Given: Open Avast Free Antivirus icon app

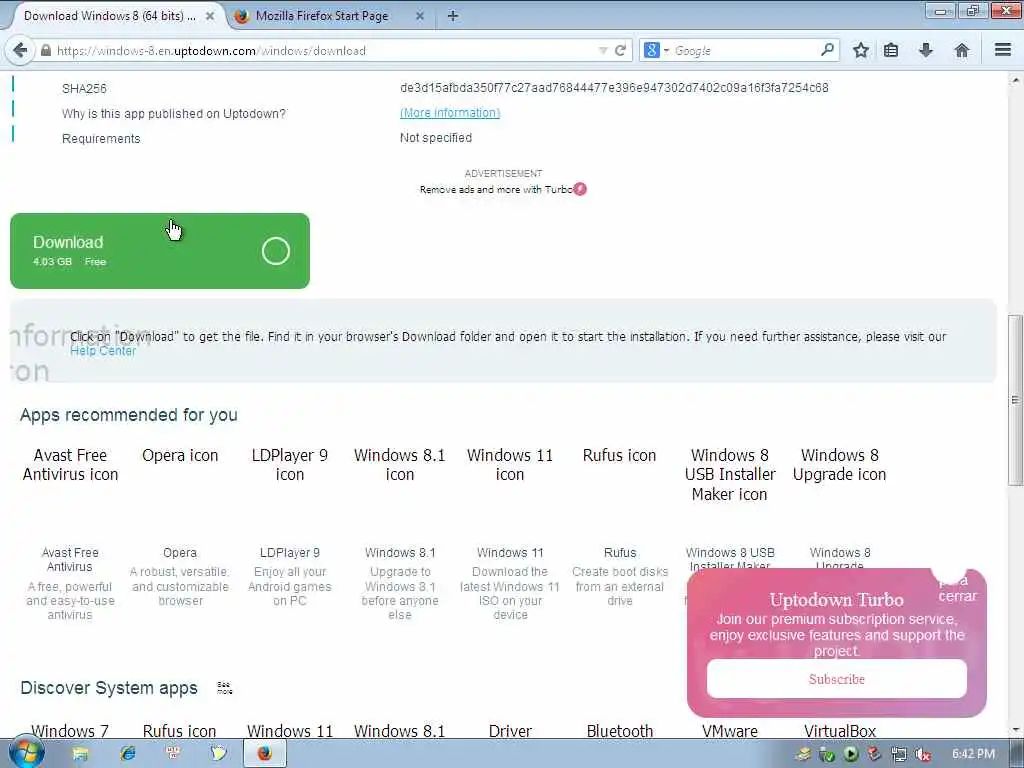Looking at the screenshot, I should pos(71,464).
